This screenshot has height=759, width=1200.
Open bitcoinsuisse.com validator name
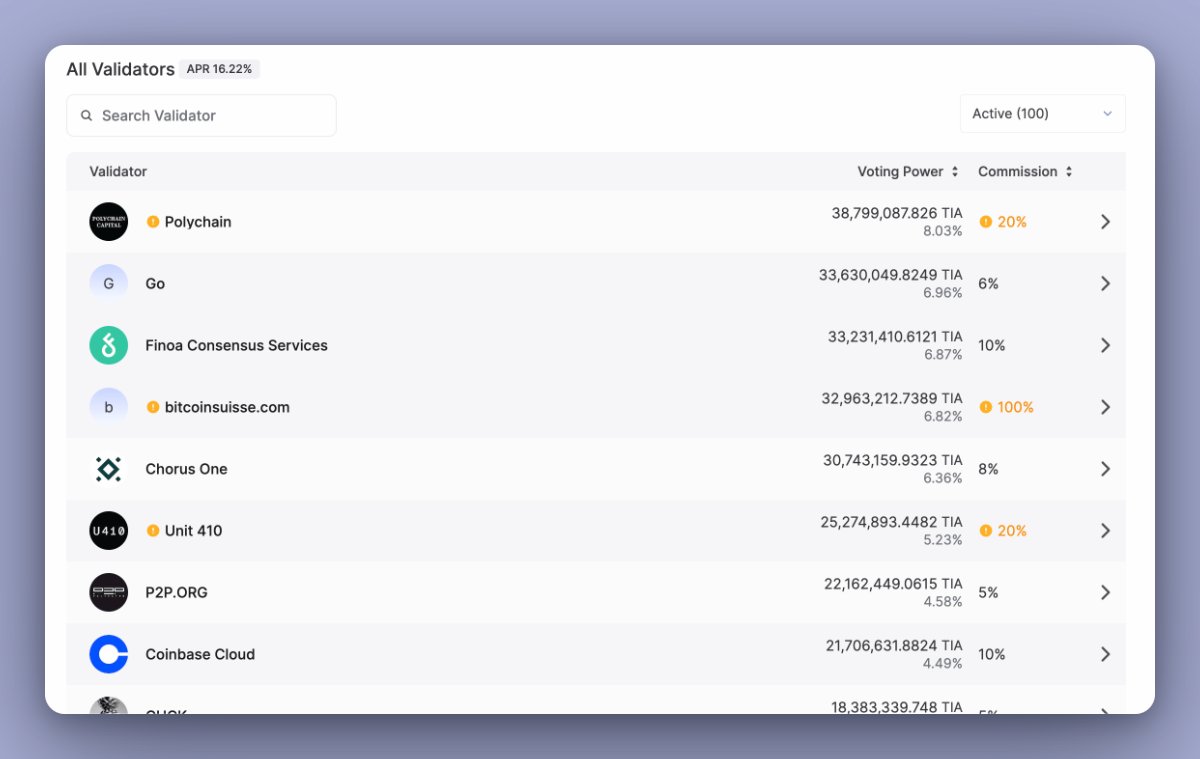point(227,407)
